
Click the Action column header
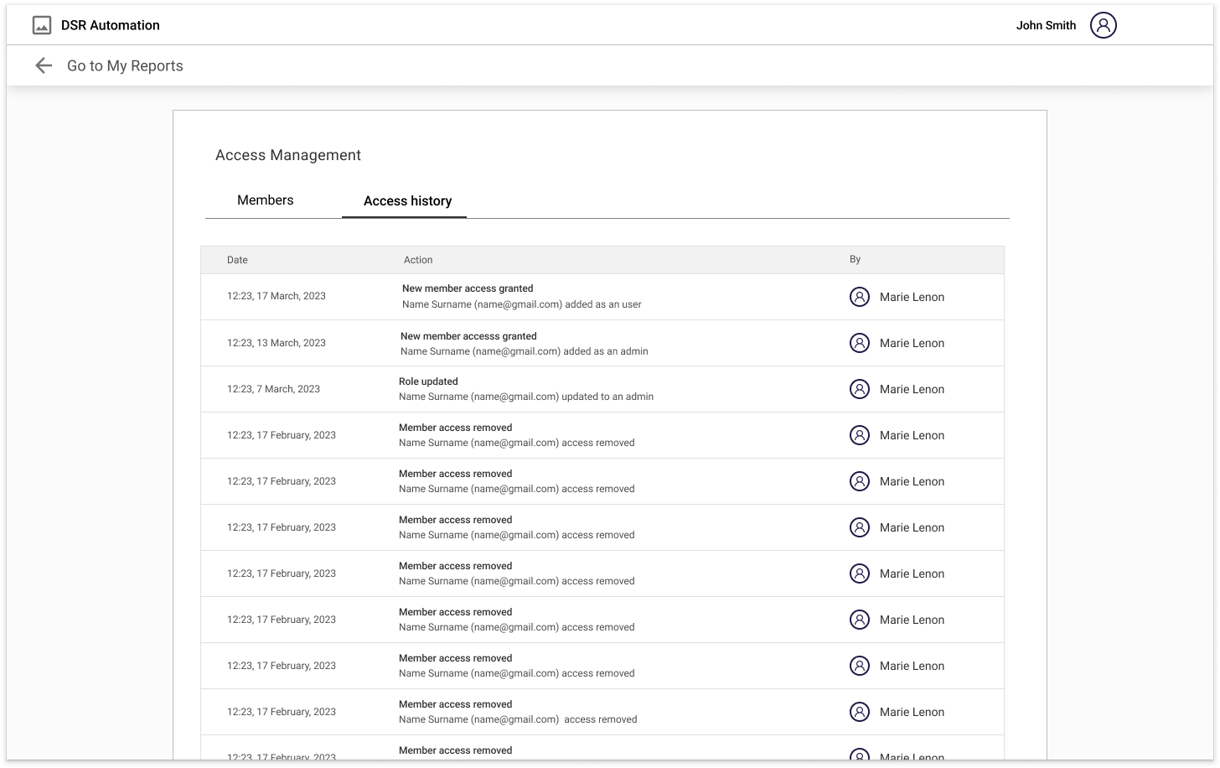pyautogui.click(x=418, y=260)
